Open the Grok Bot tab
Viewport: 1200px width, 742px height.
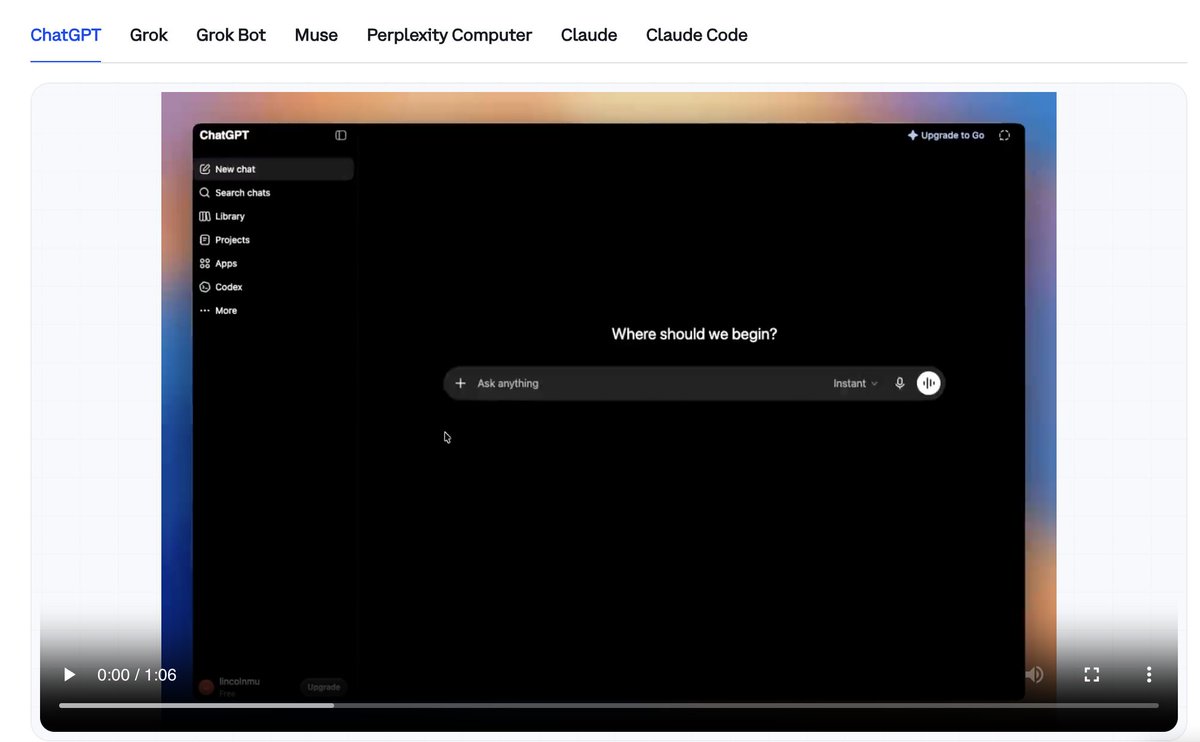coord(231,35)
